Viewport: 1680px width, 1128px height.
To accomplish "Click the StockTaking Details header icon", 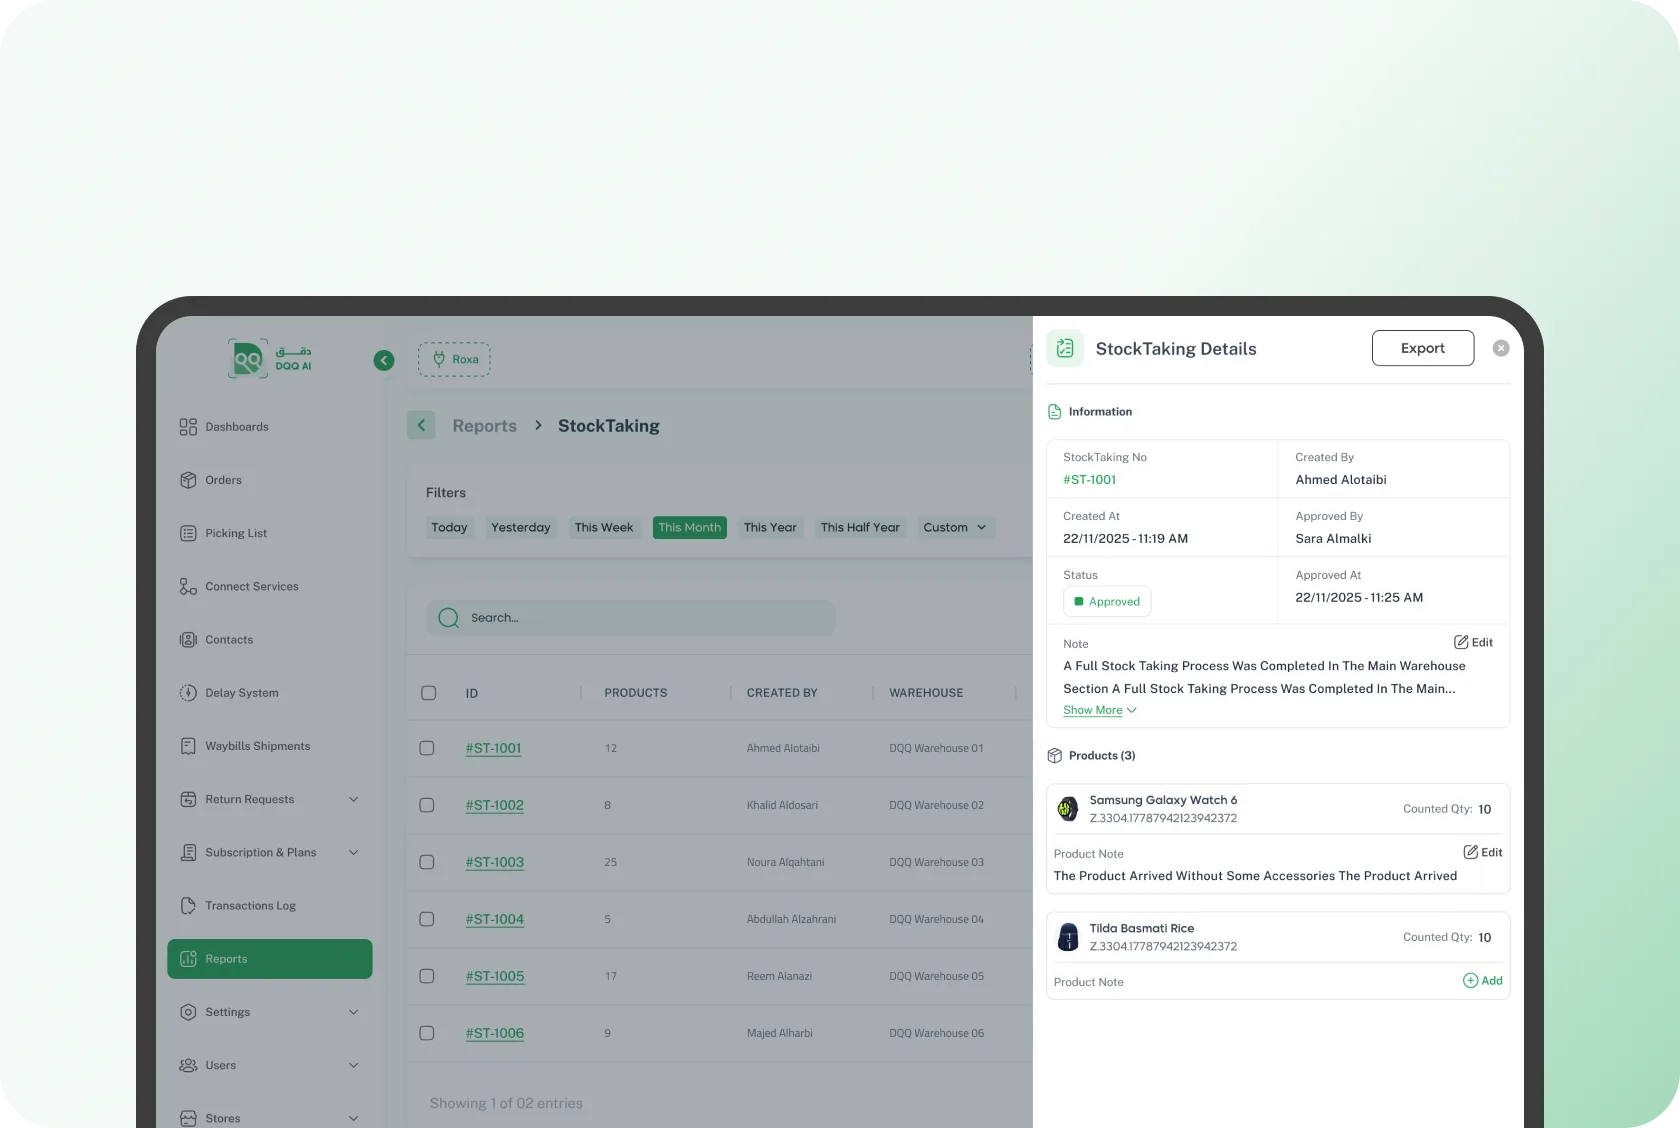I will pos(1065,348).
